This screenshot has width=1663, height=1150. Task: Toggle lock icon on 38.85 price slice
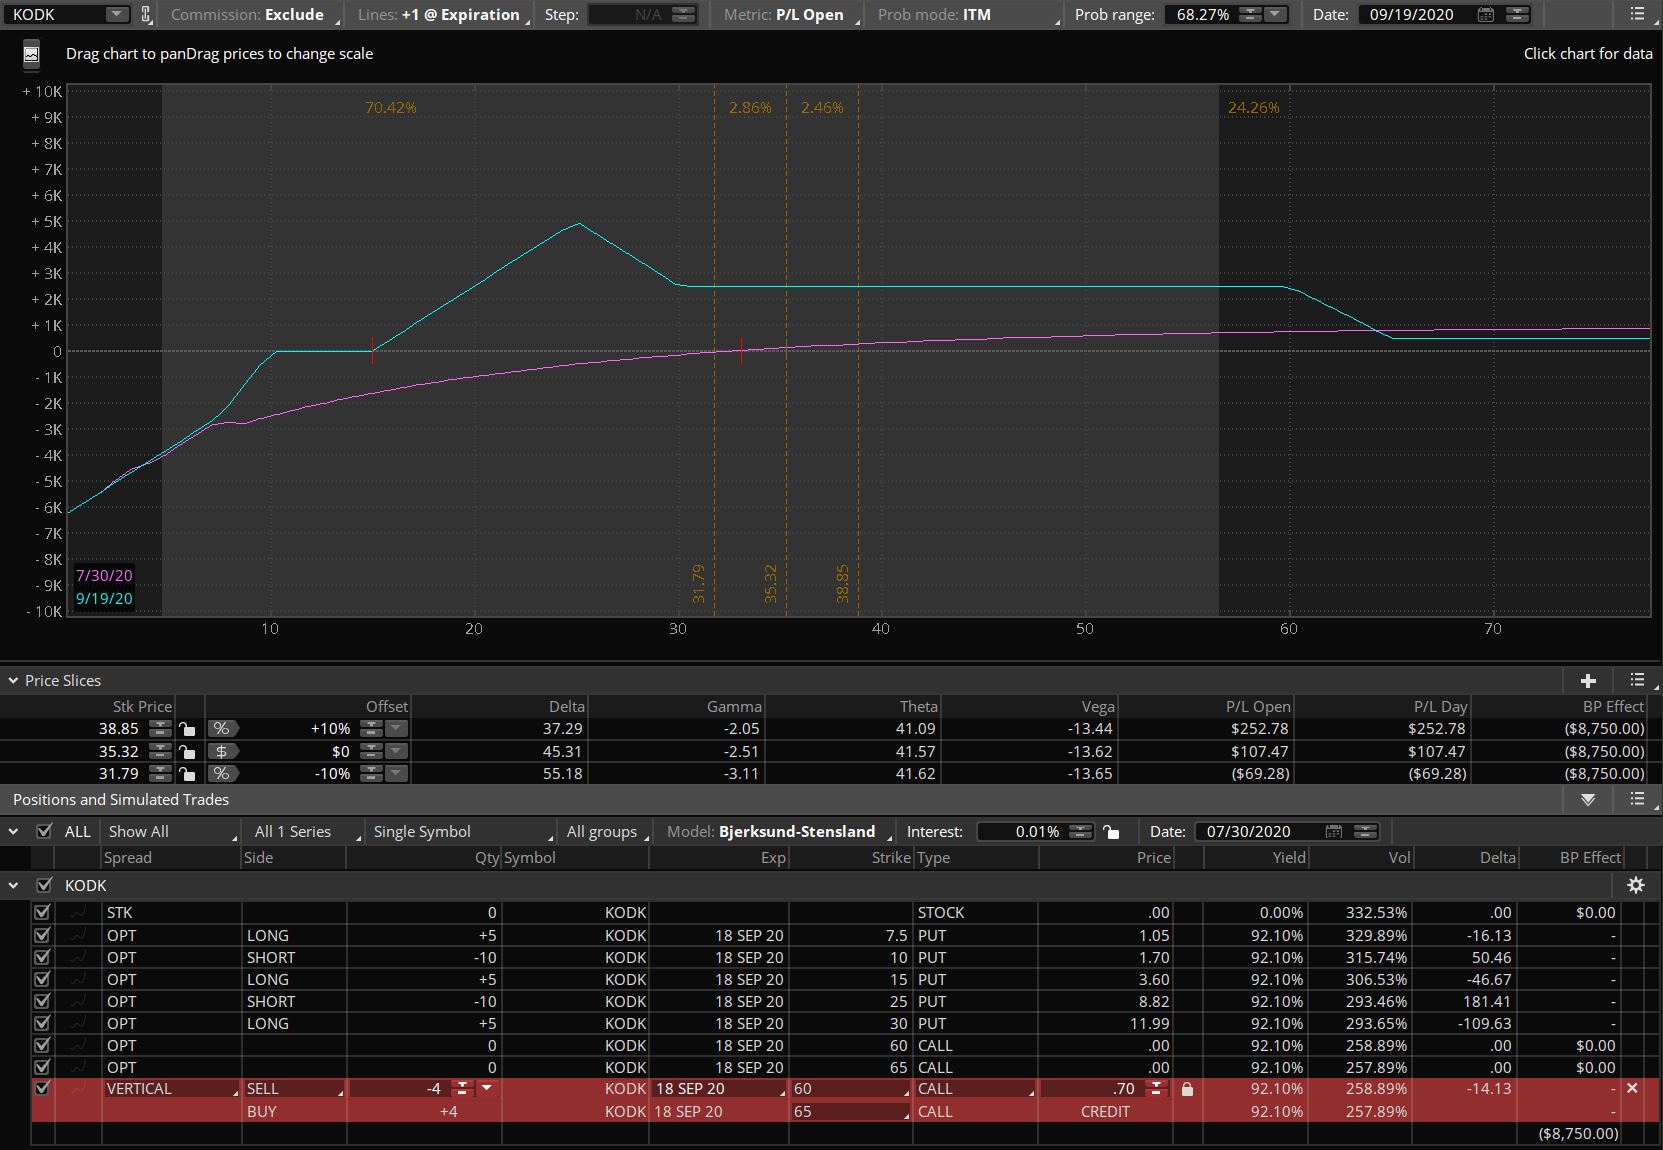[187, 729]
